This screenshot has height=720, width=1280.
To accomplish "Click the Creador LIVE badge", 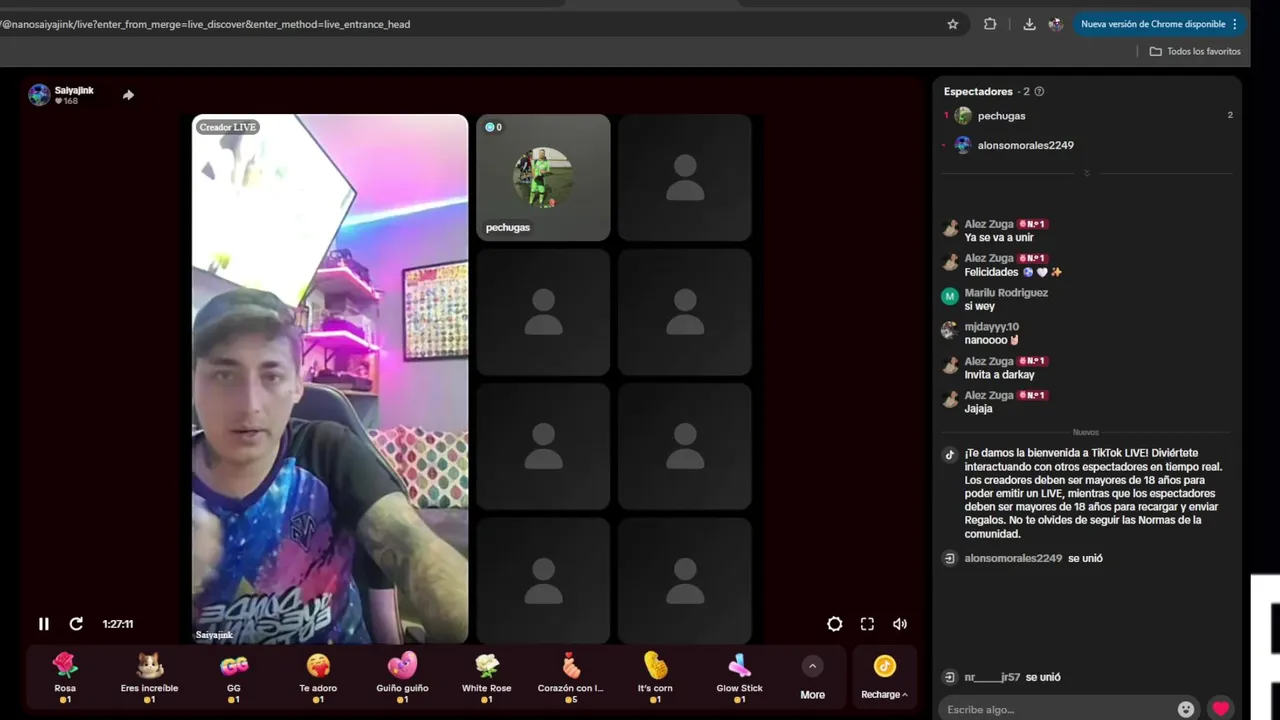I will click(x=228, y=127).
